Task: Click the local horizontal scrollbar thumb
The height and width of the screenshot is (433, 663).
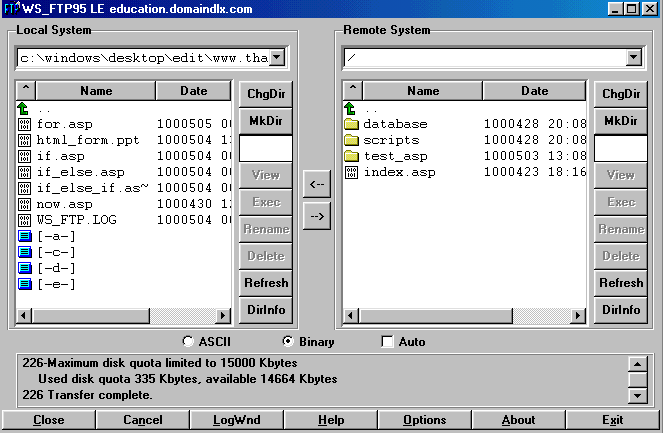Action: click(x=91, y=315)
